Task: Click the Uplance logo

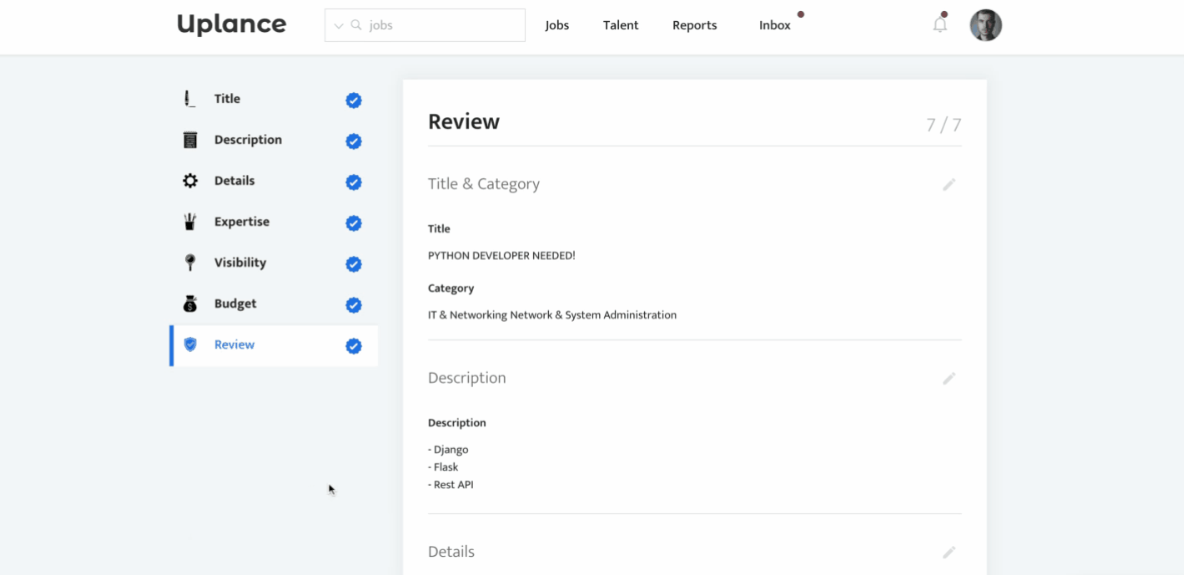Action: 231,25
